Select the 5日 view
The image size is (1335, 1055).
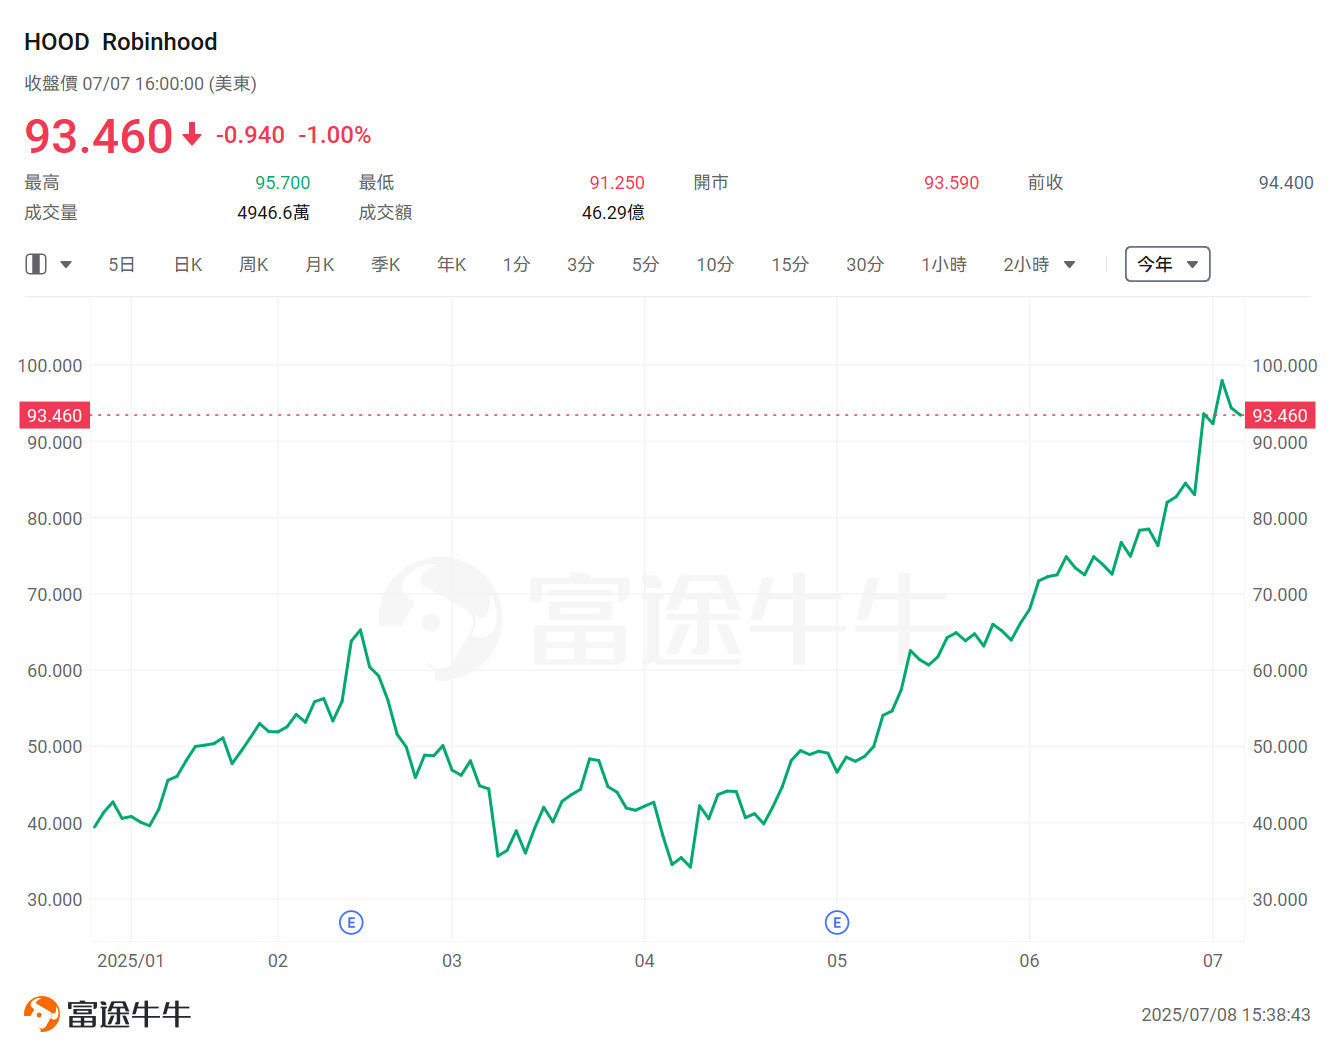pos(121,264)
